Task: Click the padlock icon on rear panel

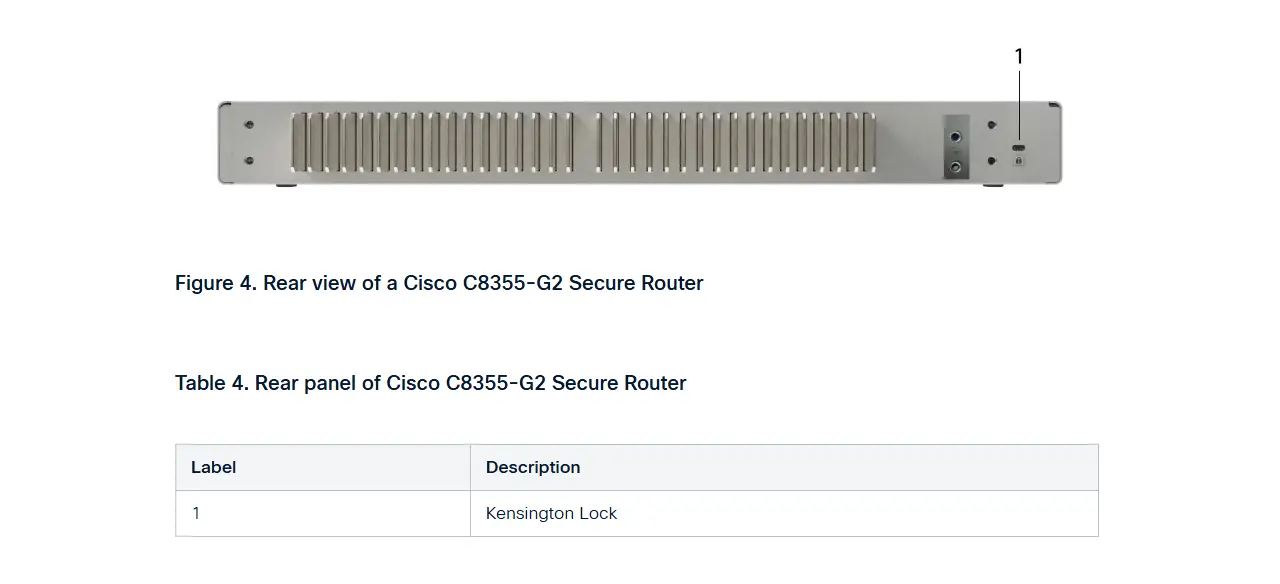Action: click(x=1018, y=160)
